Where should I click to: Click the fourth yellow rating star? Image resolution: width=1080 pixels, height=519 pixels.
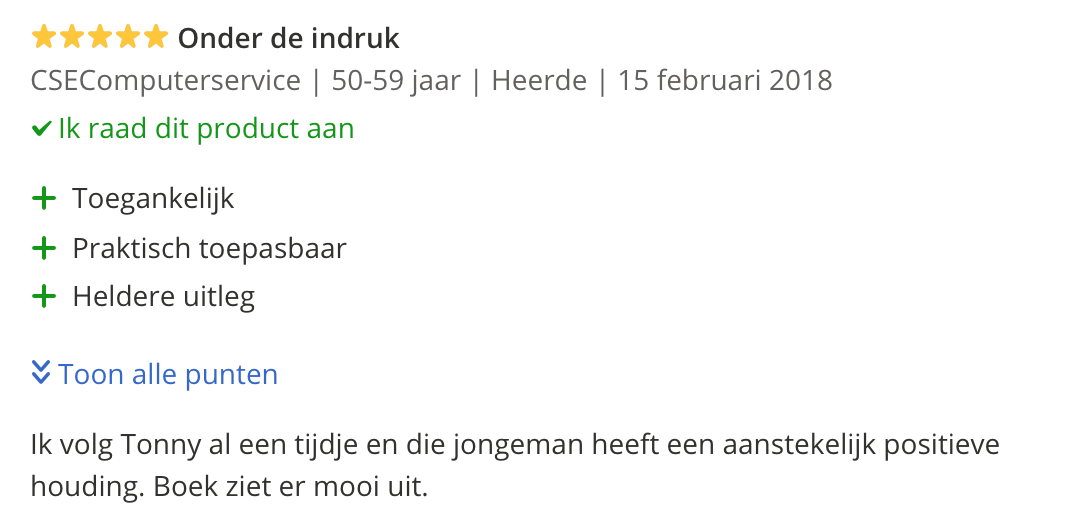128,38
